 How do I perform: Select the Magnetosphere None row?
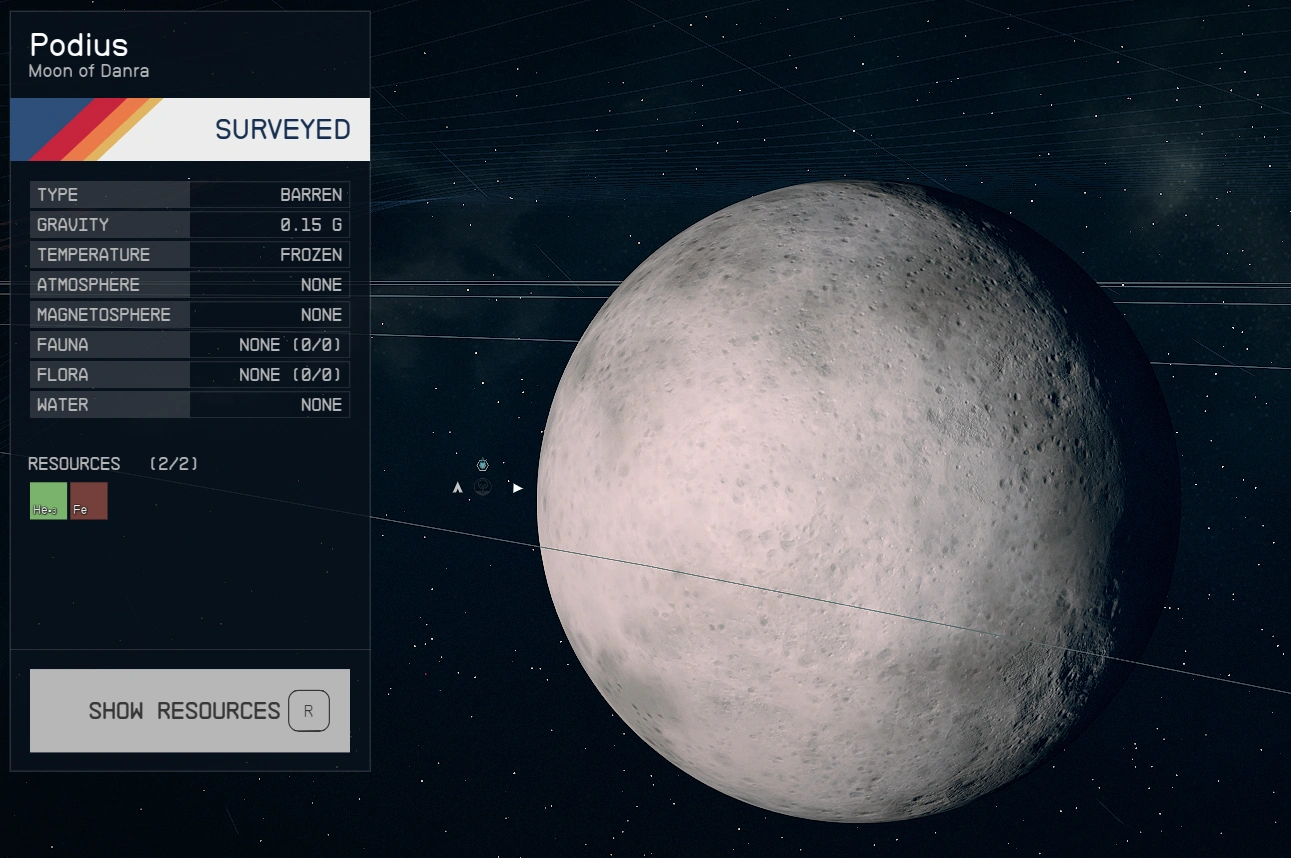point(190,315)
